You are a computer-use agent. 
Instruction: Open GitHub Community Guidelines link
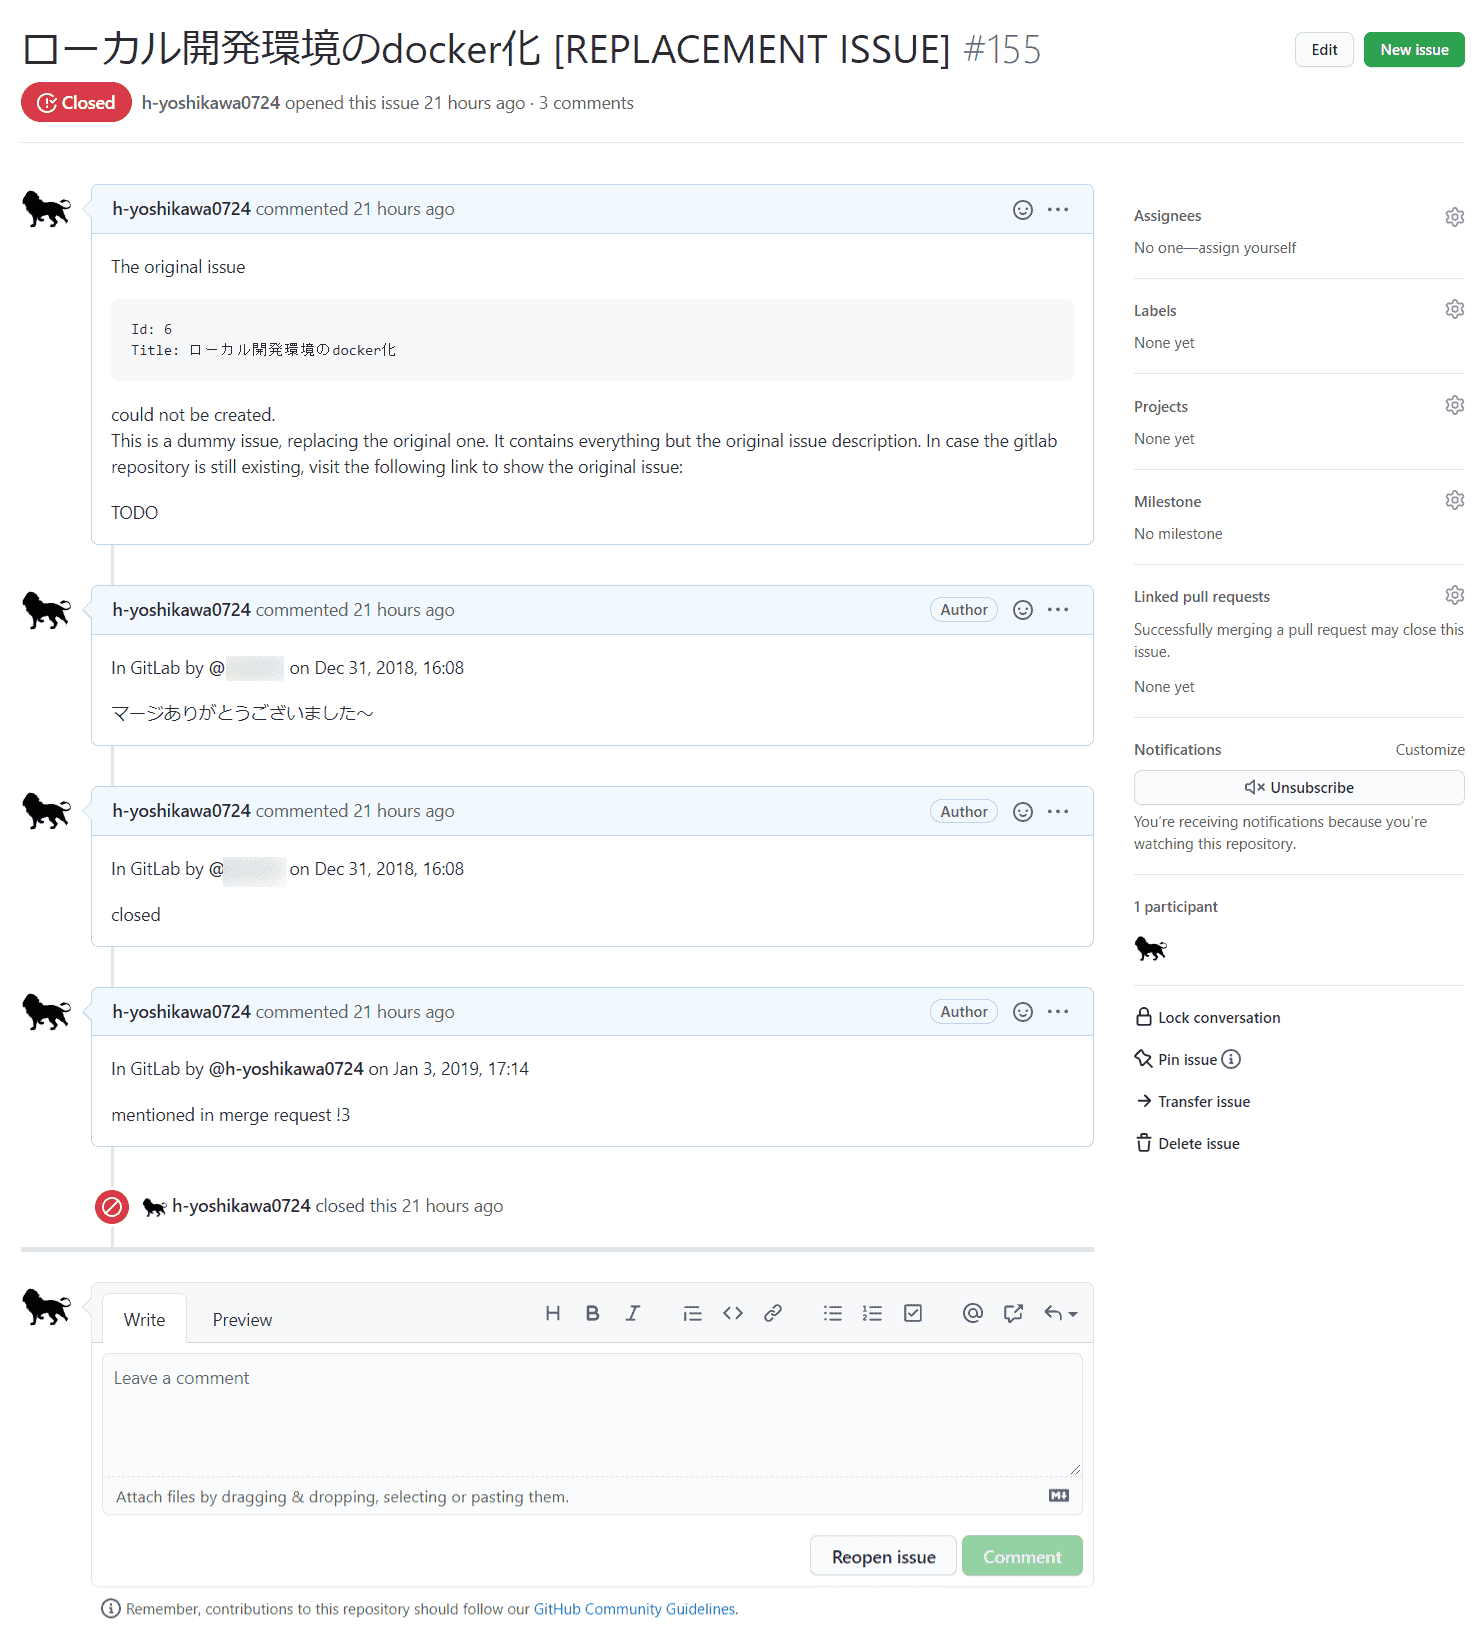(x=634, y=1609)
